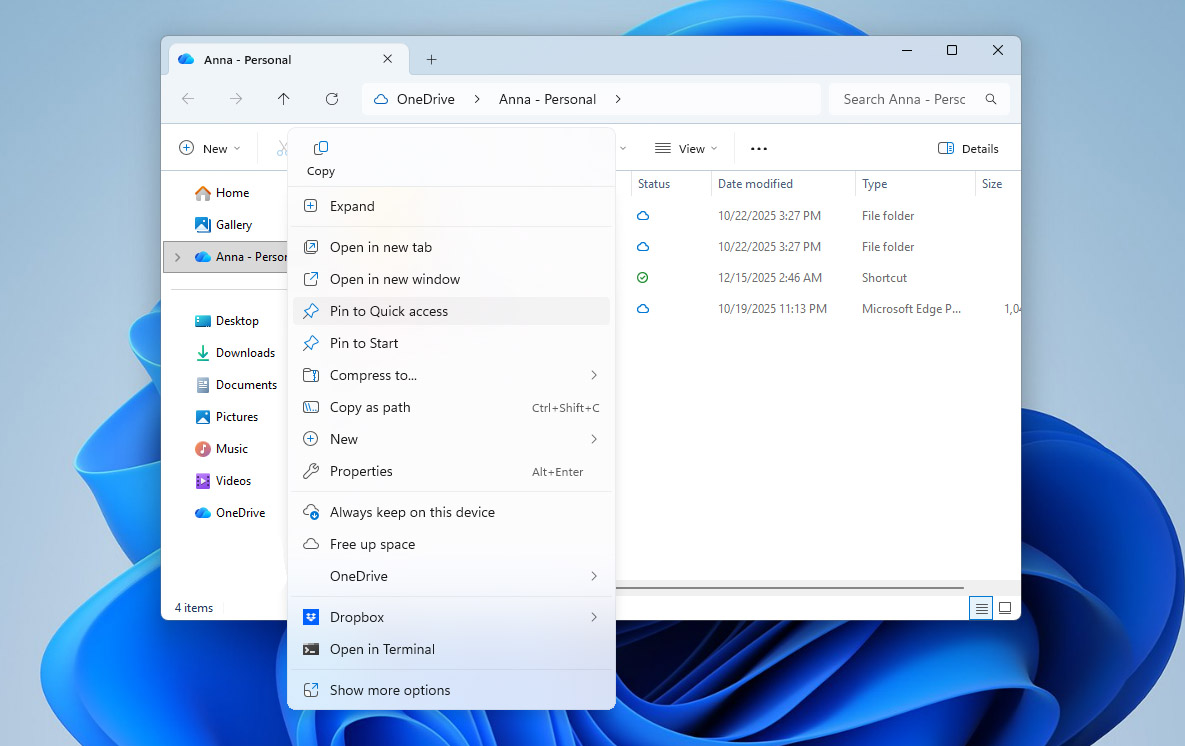Viewport: 1185px width, 746px height.
Task: Go back using the back arrow
Action: point(187,98)
